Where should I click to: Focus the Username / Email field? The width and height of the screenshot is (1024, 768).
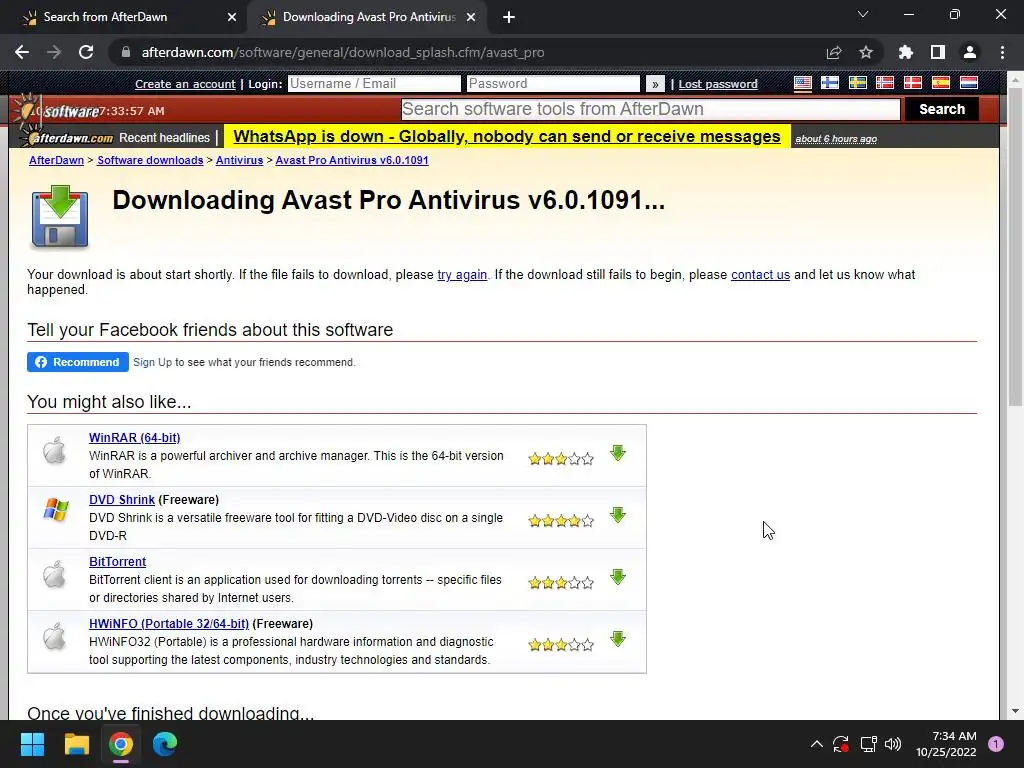(374, 84)
